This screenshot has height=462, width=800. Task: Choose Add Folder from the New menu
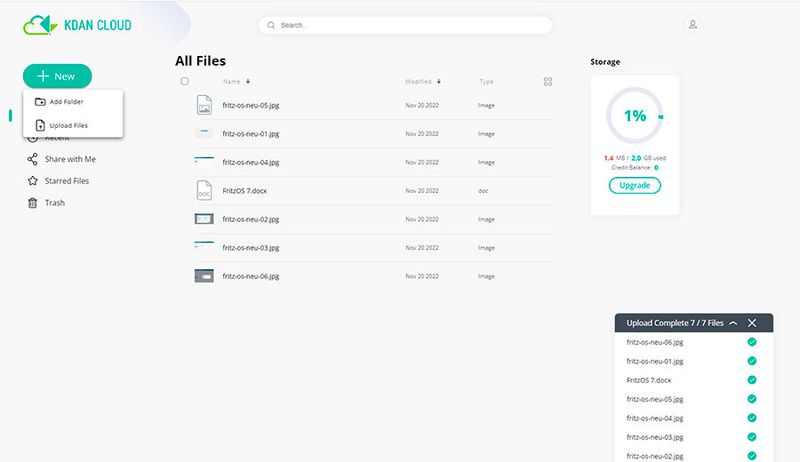click(66, 102)
